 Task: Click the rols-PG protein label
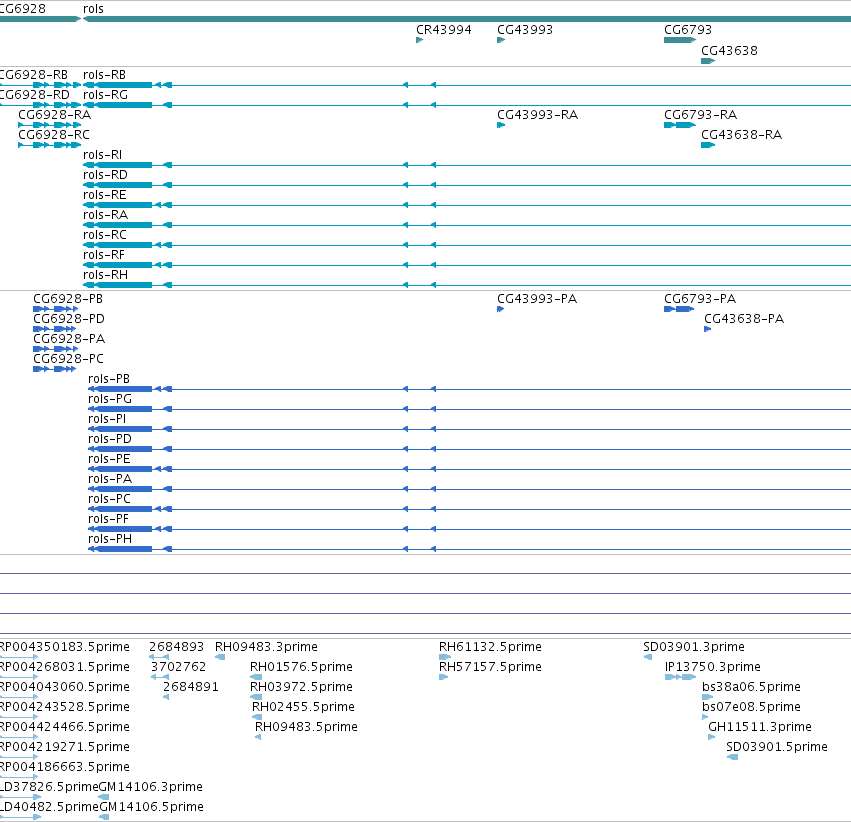click(x=110, y=399)
